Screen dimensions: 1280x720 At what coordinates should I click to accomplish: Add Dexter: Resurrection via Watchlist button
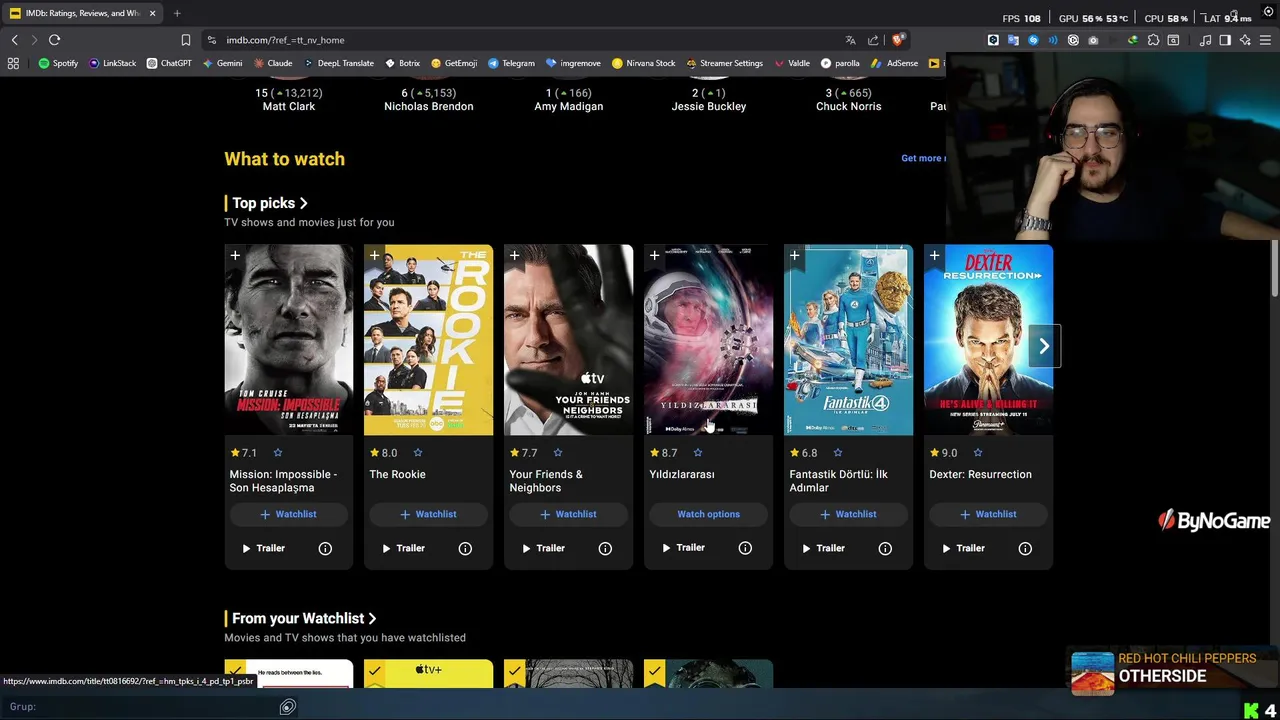988,514
